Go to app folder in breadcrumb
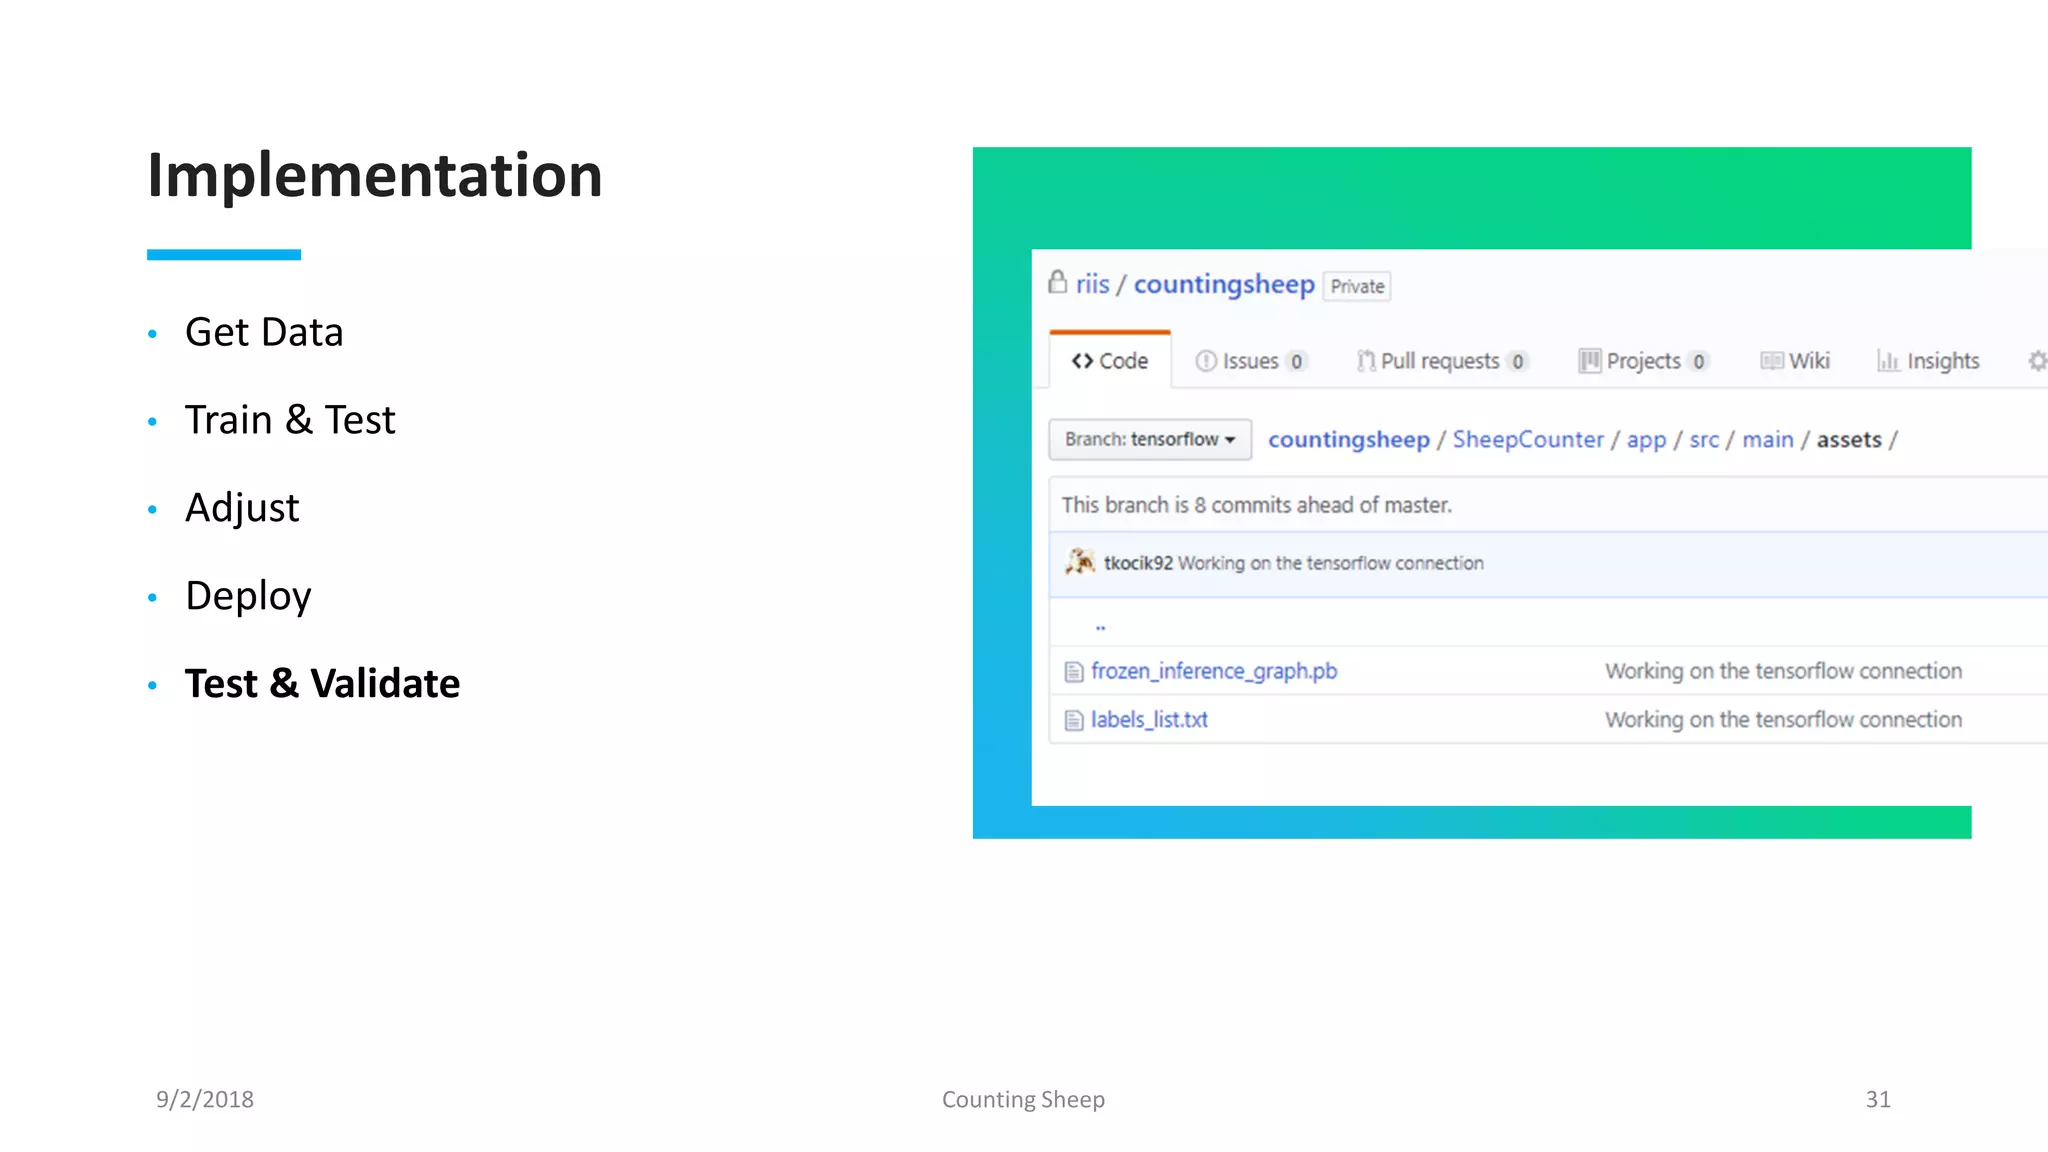The width and height of the screenshot is (2048, 1152). point(1646,440)
